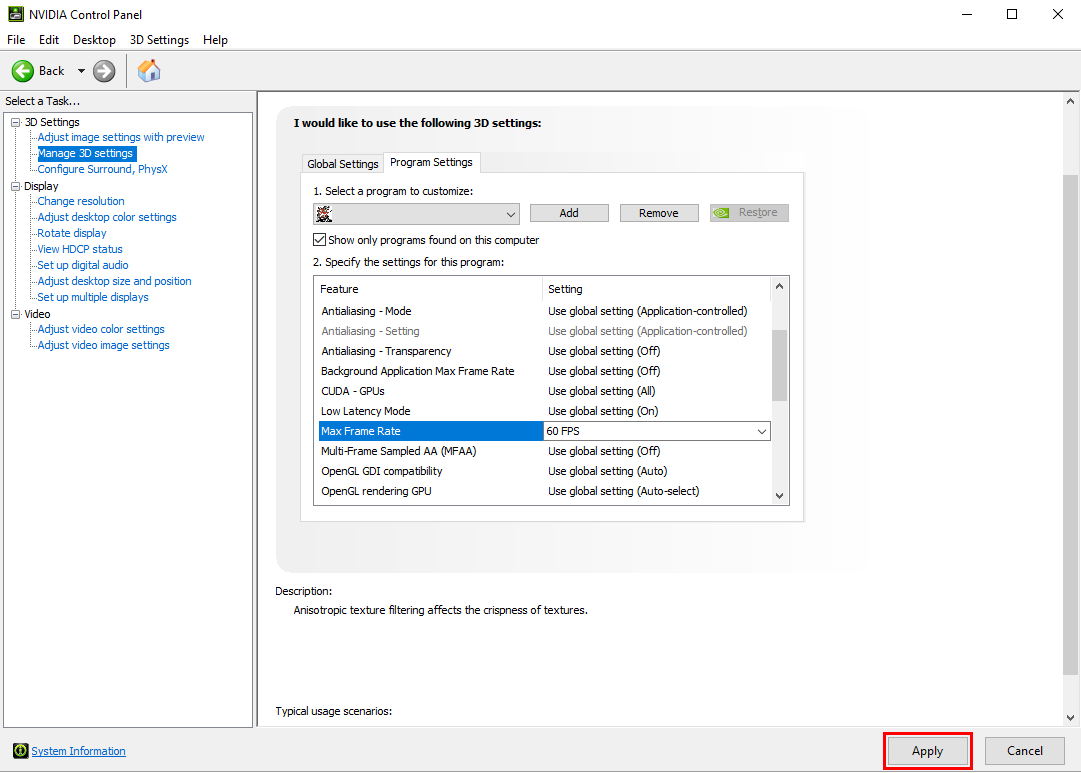Minimize the NVIDIA Control Panel window
Viewport: 1081px width, 773px height.
click(x=967, y=14)
